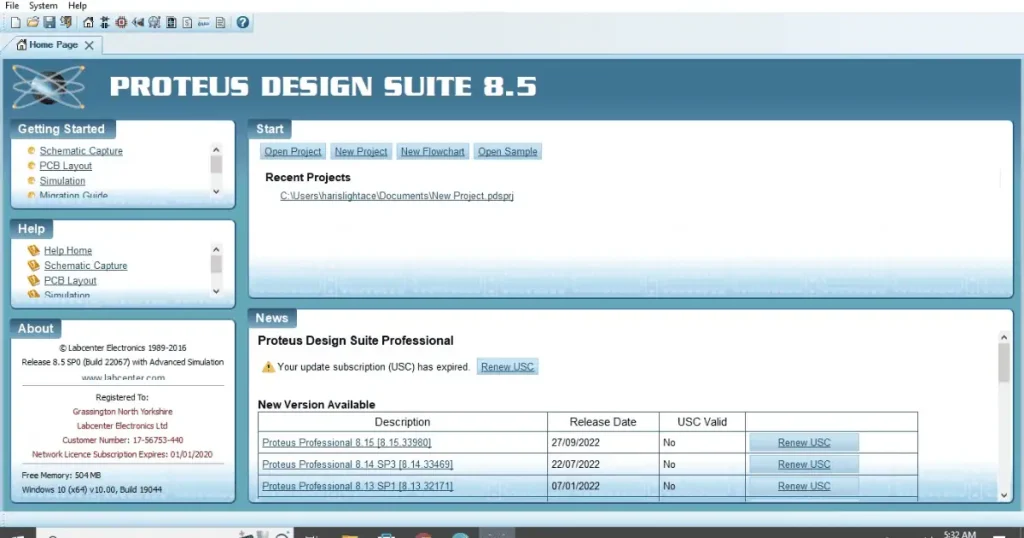Click Renew USC in the 8.13 SP1 row
The height and width of the screenshot is (538, 1024).
pyautogui.click(x=804, y=486)
